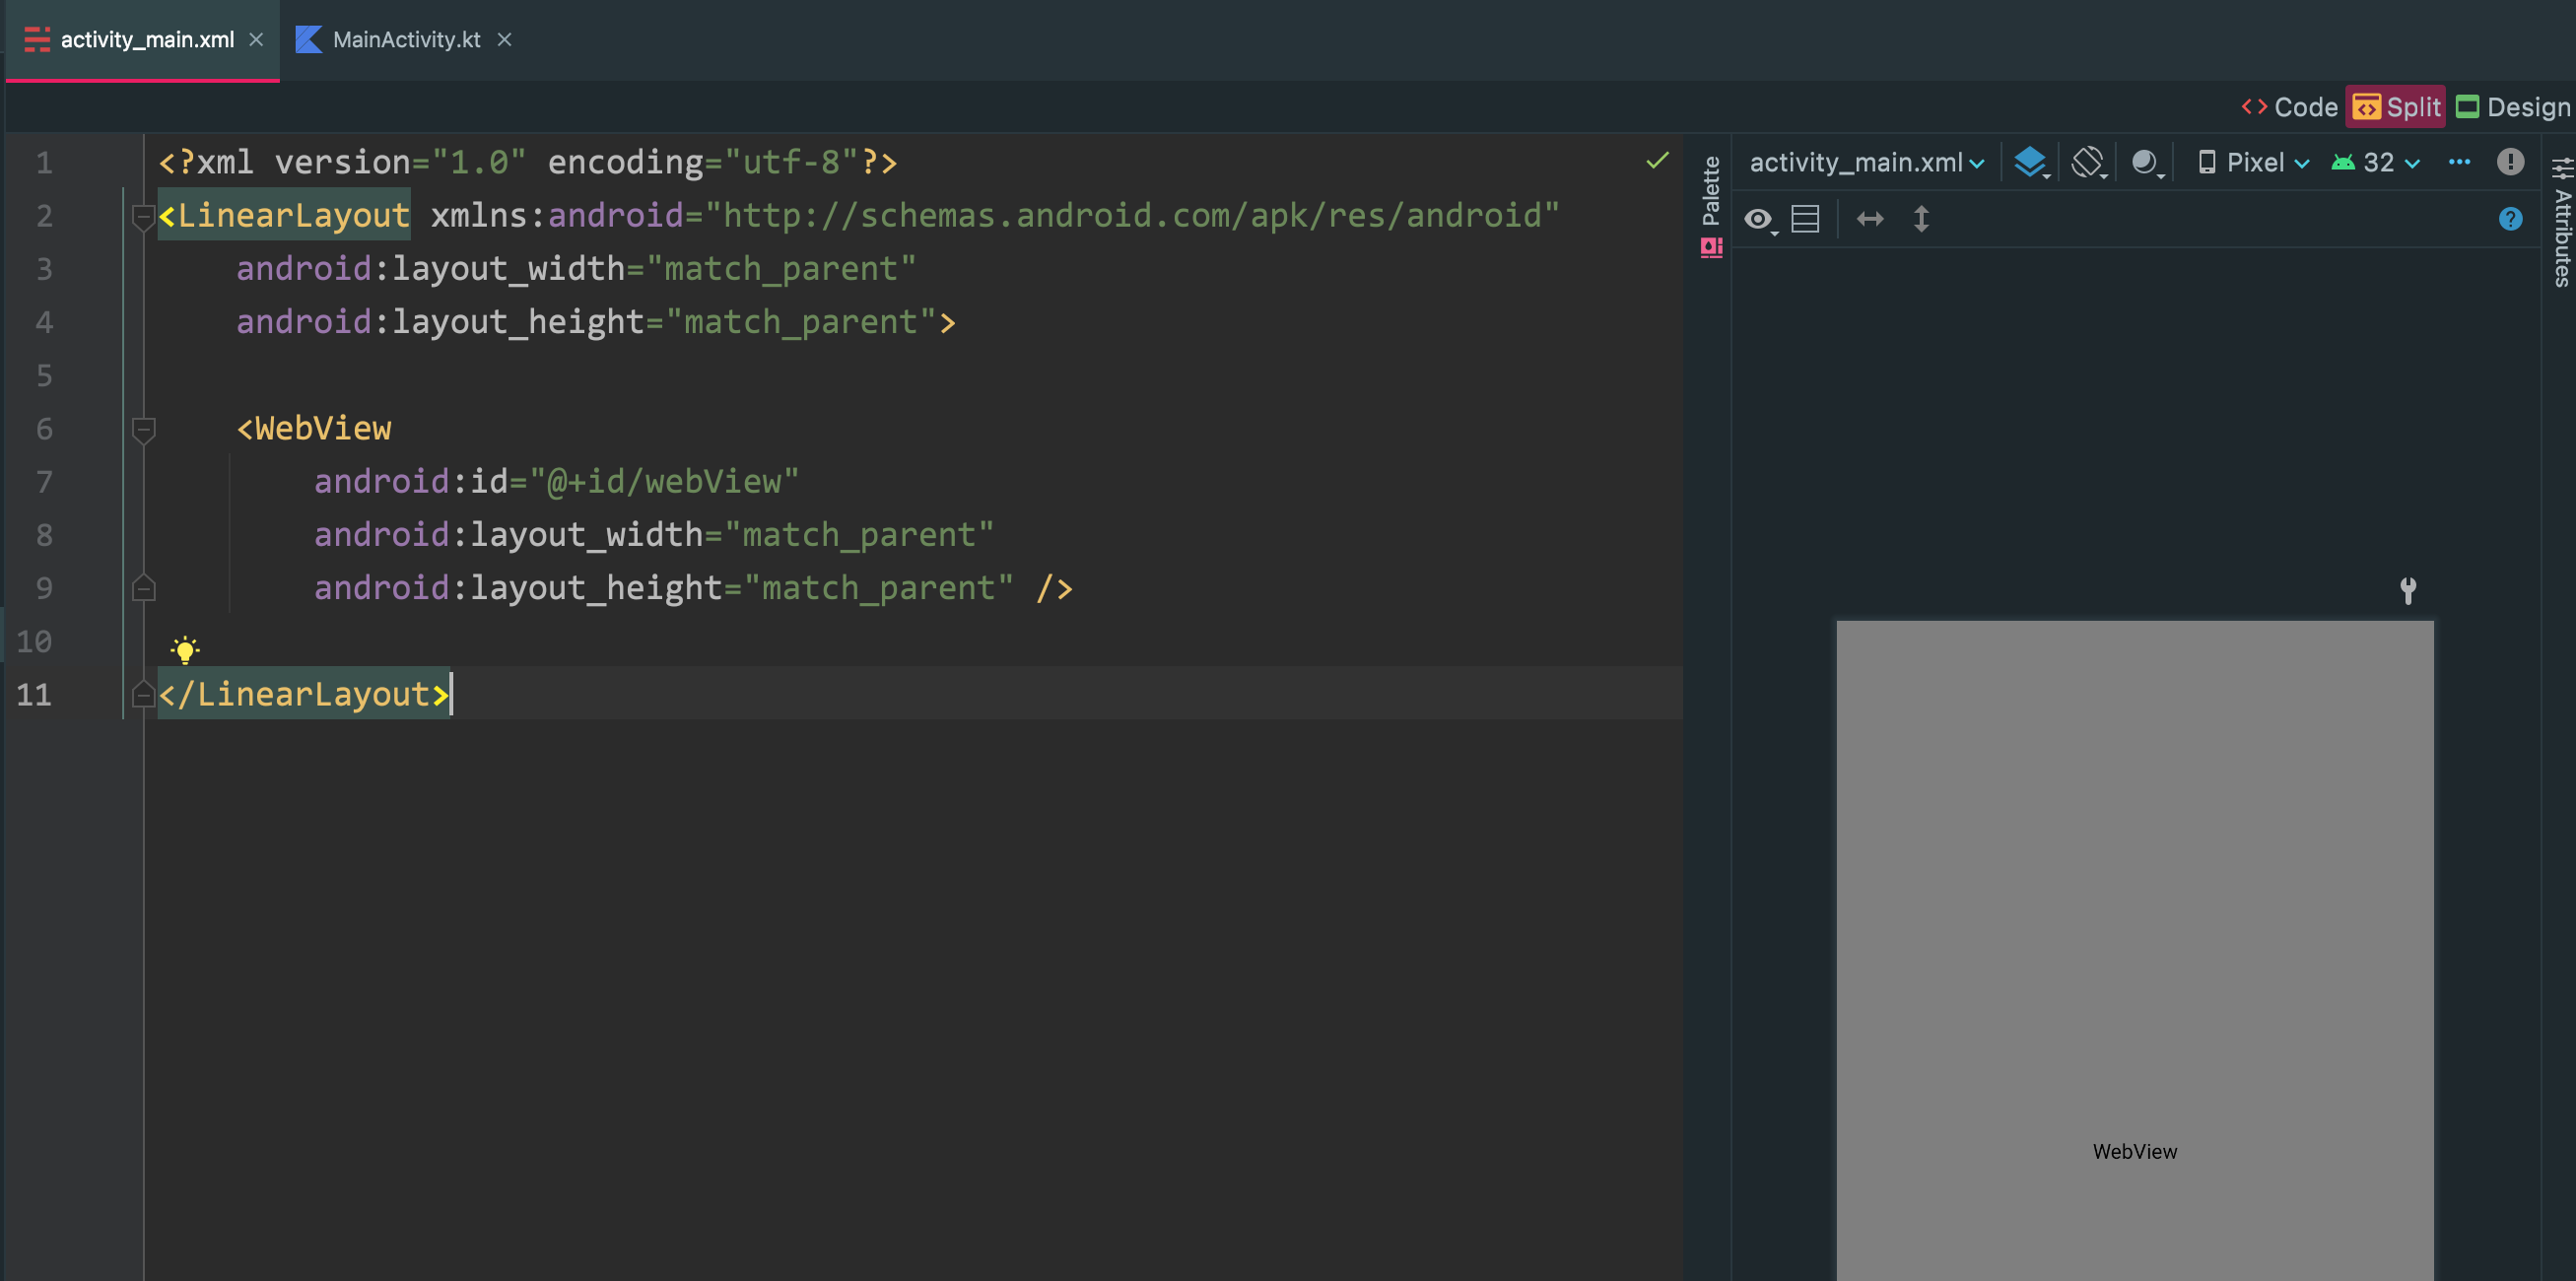Image resolution: width=2576 pixels, height=1281 pixels.
Task: Switch to Split view mode
Action: [x=2396, y=107]
